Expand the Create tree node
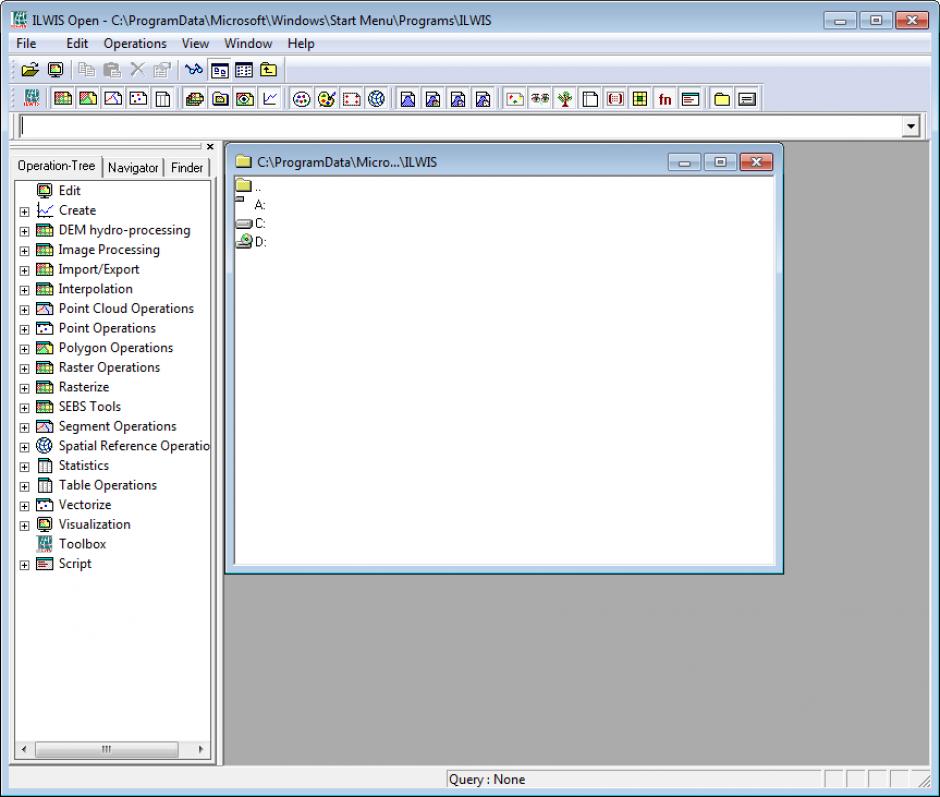 click(x=25, y=212)
